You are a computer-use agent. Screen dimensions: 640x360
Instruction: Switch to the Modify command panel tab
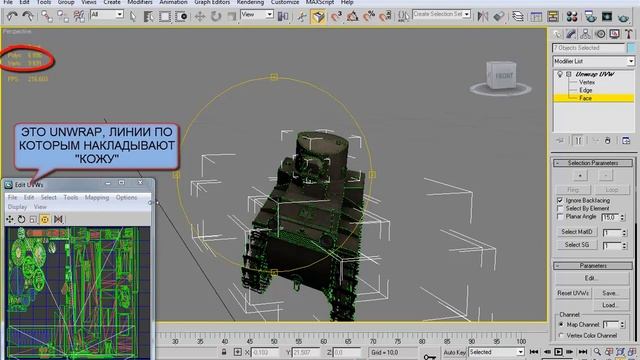pos(571,34)
